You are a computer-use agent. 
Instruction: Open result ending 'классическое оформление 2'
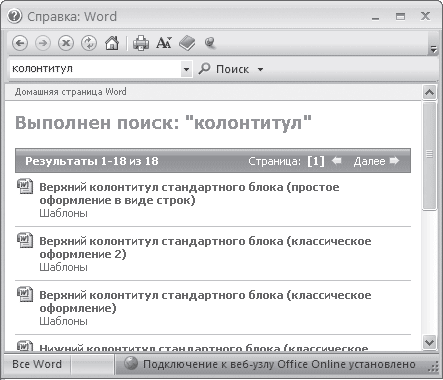pyautogui.click(x=205, y=248)
